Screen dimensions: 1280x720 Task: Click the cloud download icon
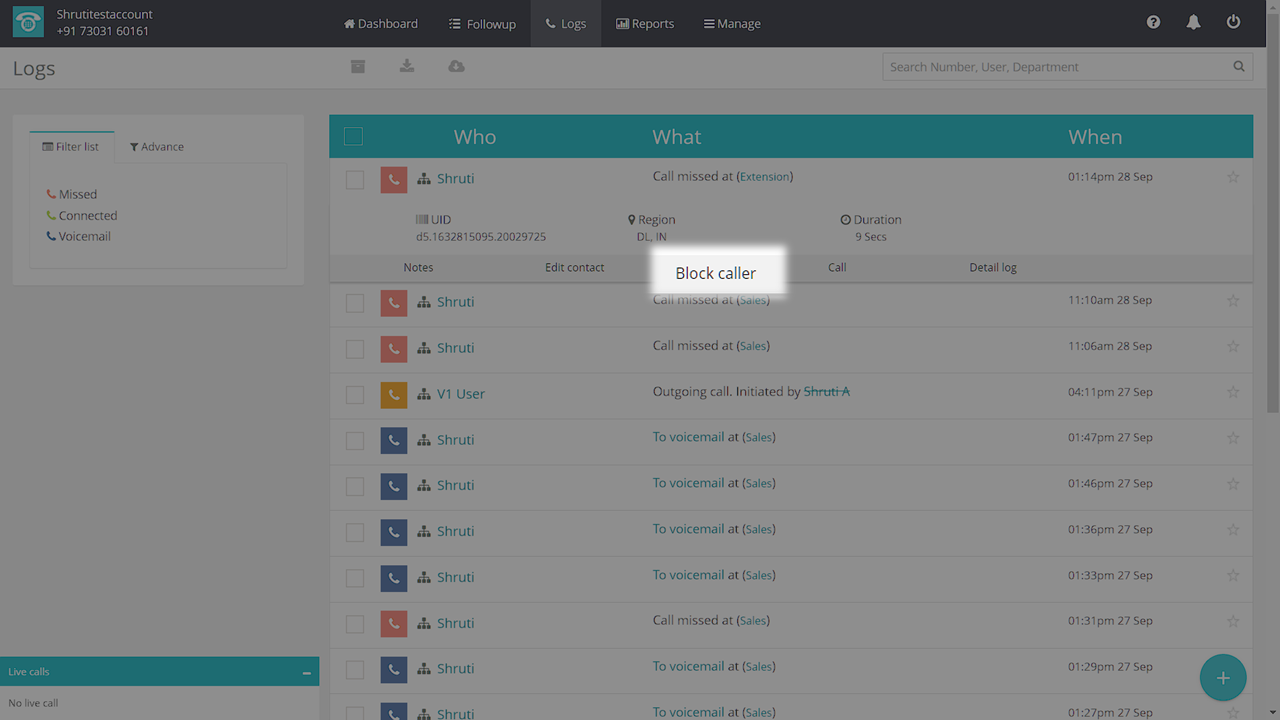click(456, 66)
